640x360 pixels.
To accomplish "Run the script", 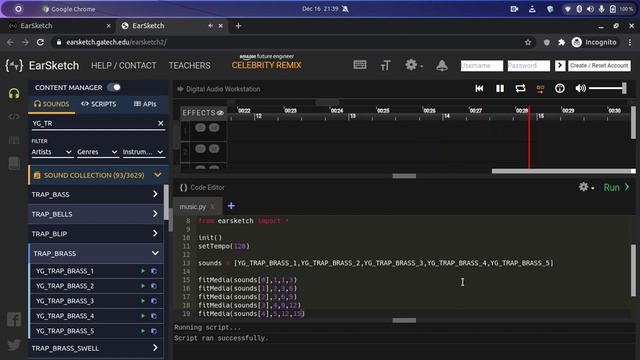I will [x=616, y=187].
